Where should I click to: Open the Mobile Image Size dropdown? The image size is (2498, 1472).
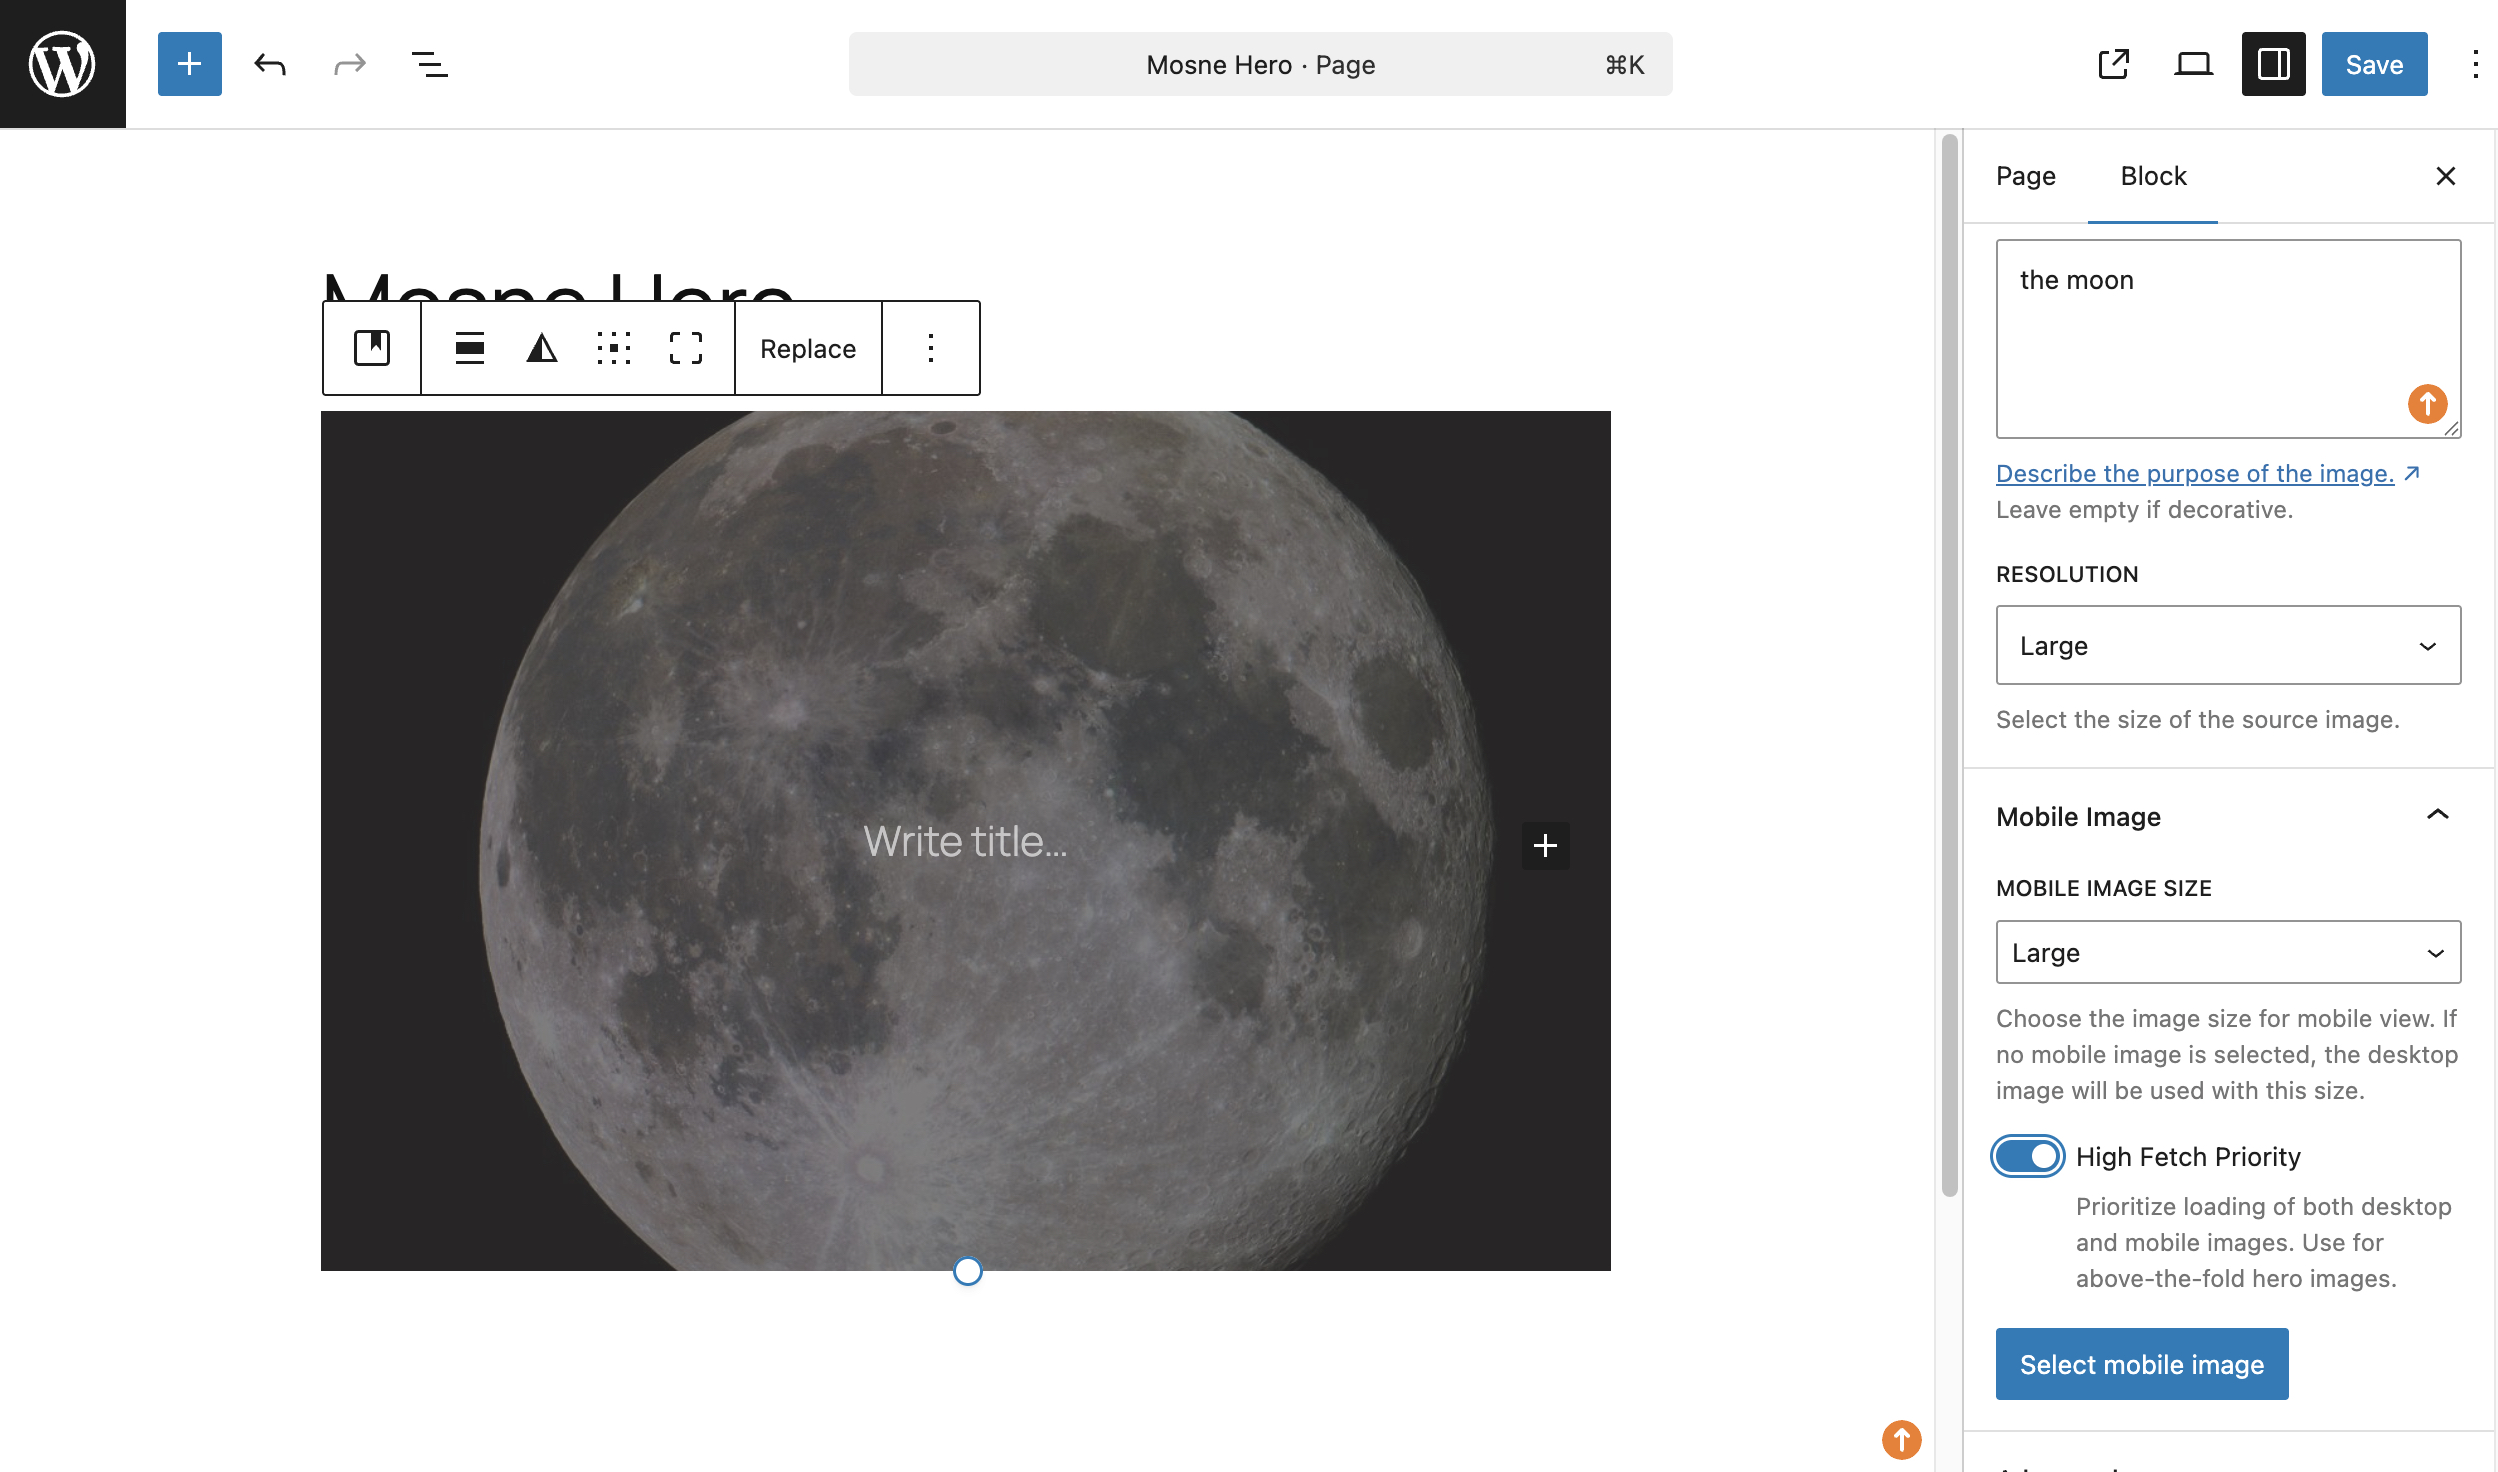pos(2227,952)
